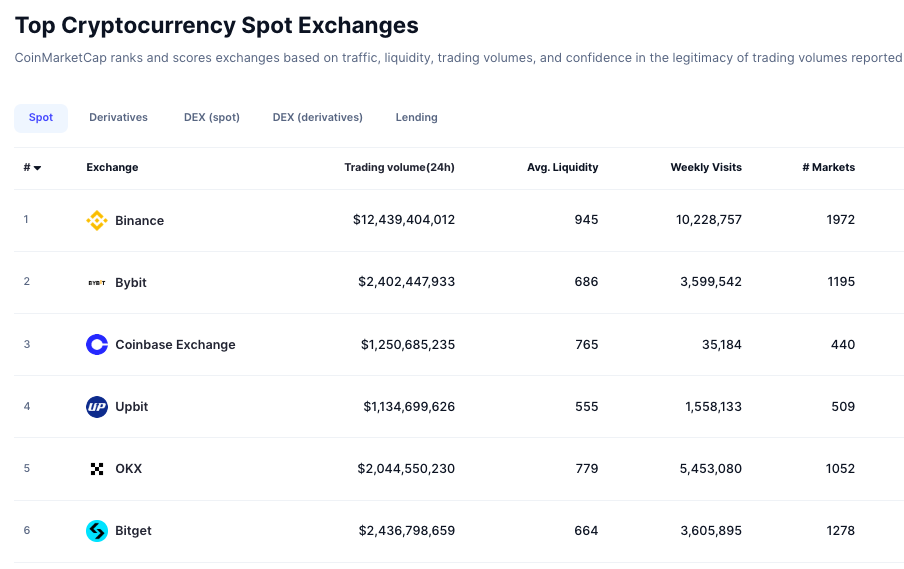Open the Coinbase Exchange link

[x=175, y=344]
